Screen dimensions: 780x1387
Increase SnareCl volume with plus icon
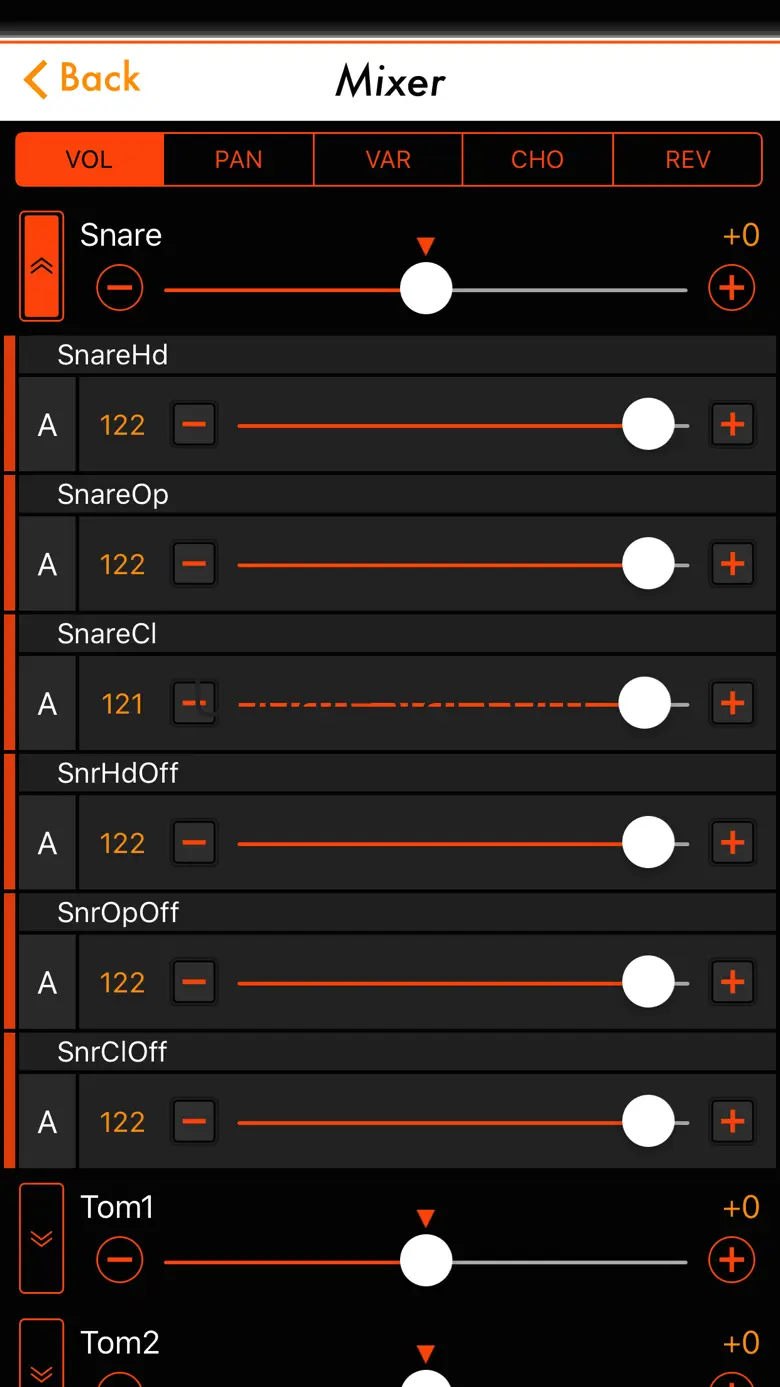pyautogui.click(x=732, y=704)
